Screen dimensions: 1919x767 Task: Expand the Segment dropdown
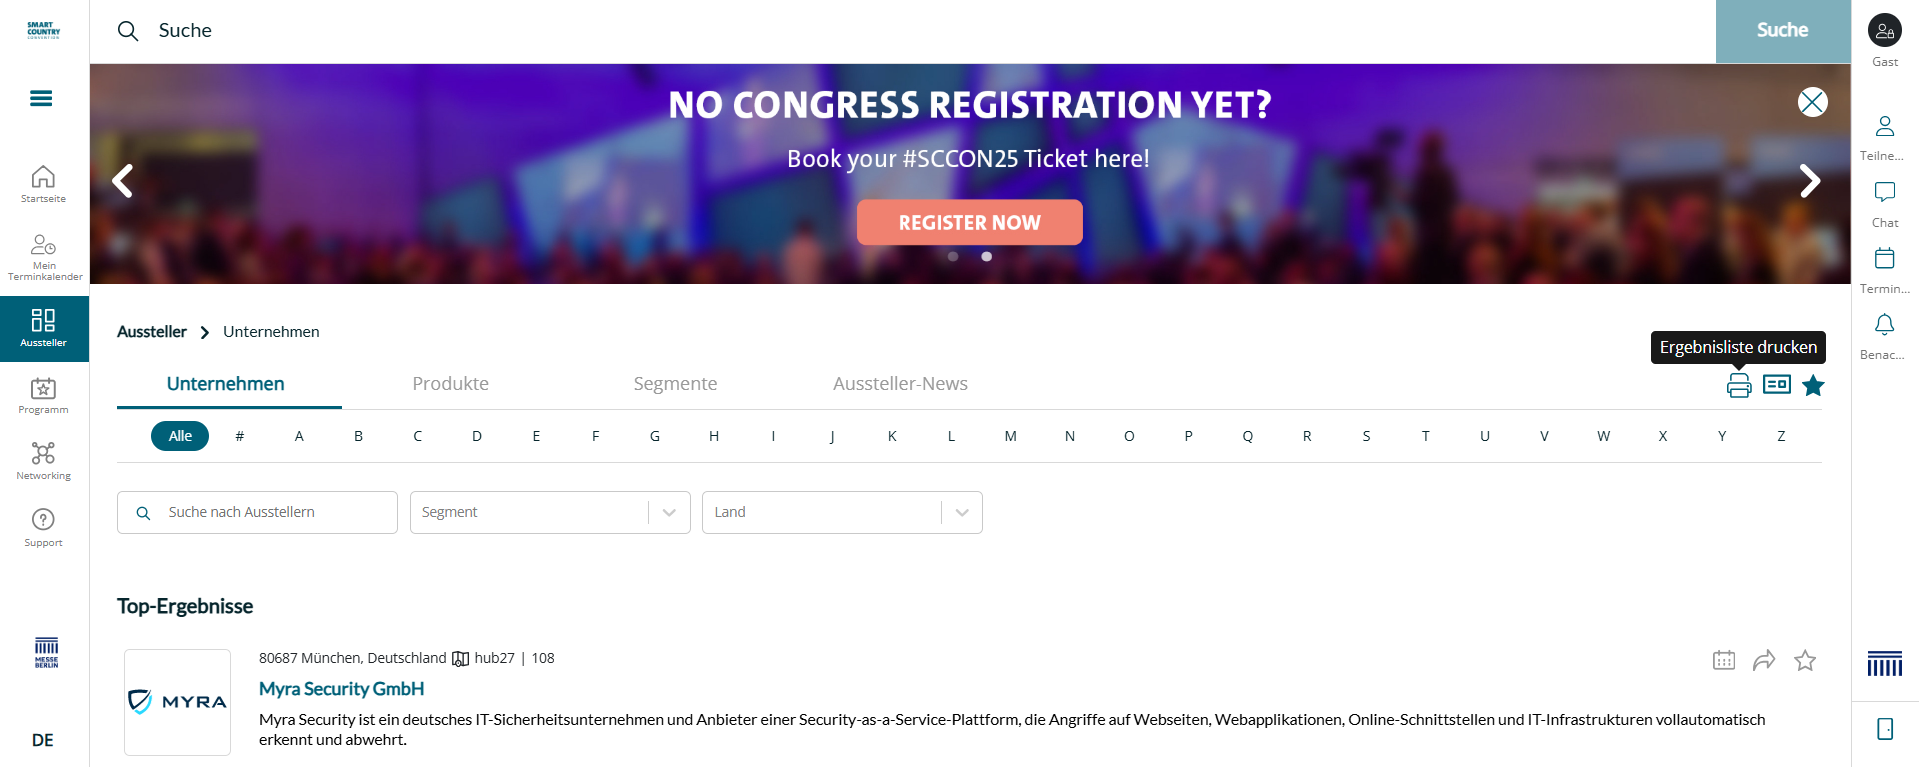coord(550,512)
